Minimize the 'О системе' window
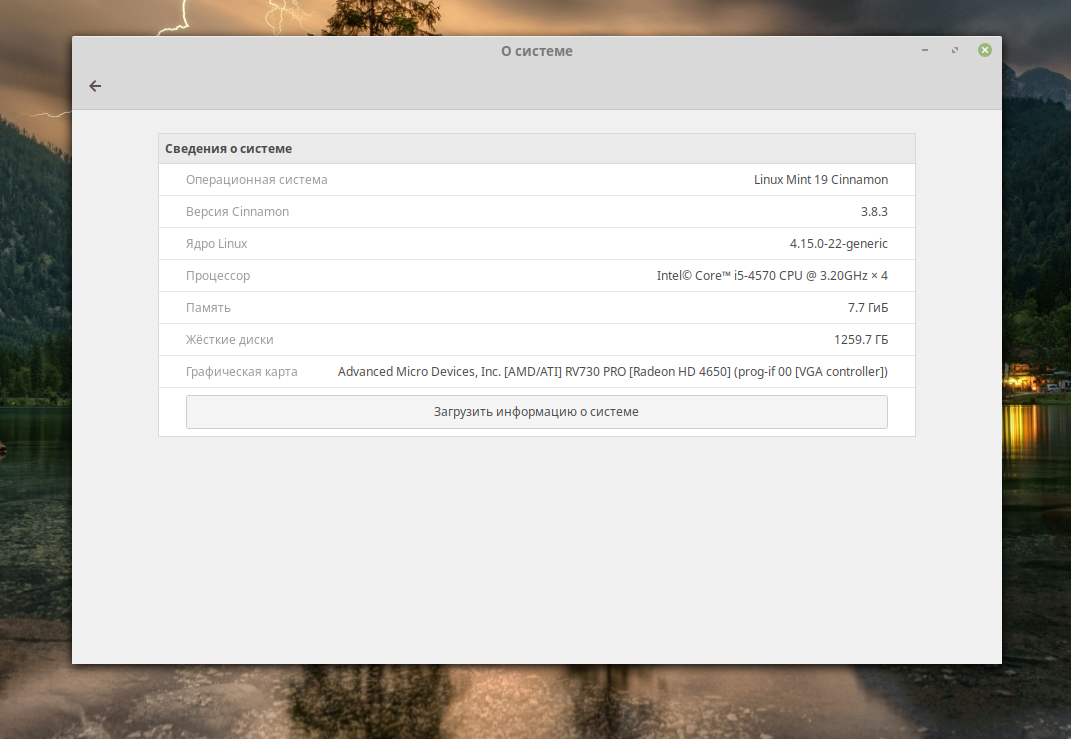The height and width of the screenshot is (739, 1071). coord(925,50)
